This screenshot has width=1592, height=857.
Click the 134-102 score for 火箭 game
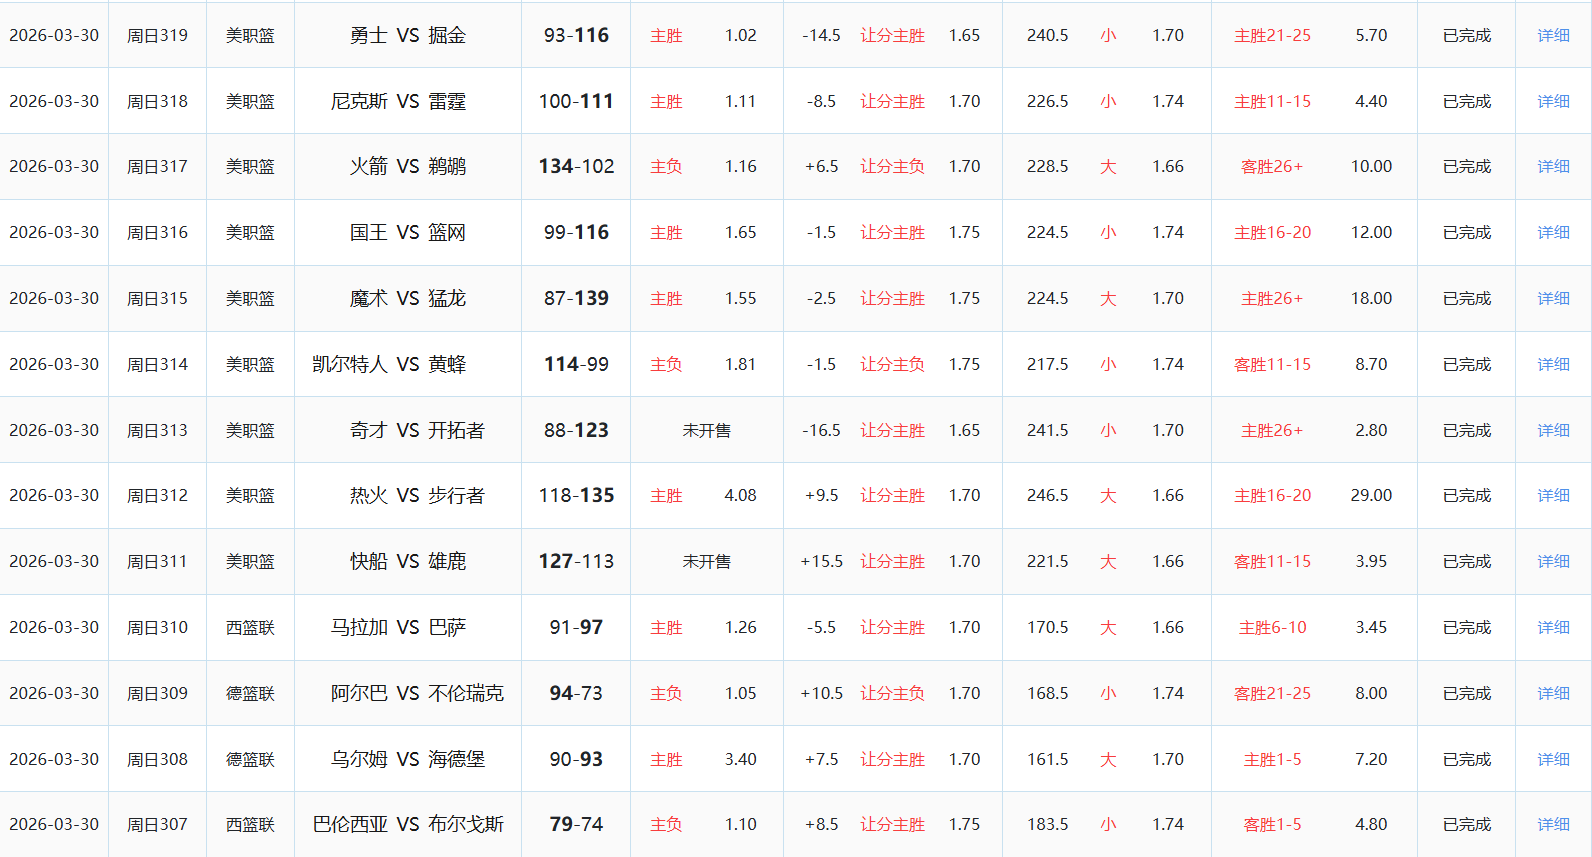click(576, 166)
